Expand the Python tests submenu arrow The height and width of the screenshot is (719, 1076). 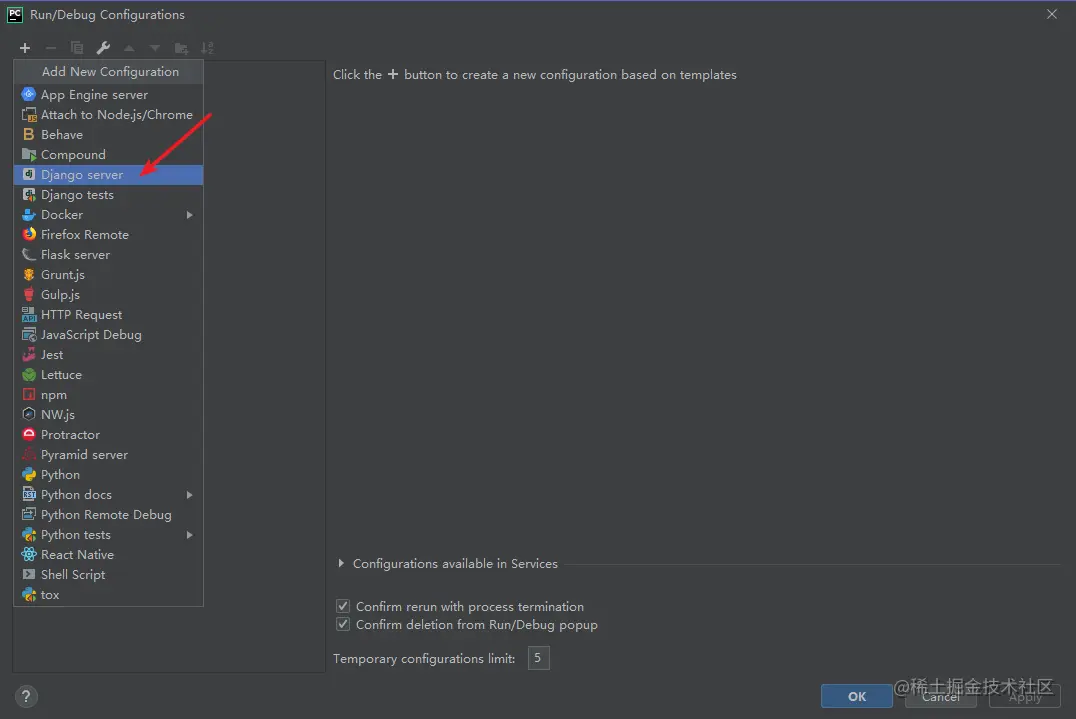(x=189, y=534)
